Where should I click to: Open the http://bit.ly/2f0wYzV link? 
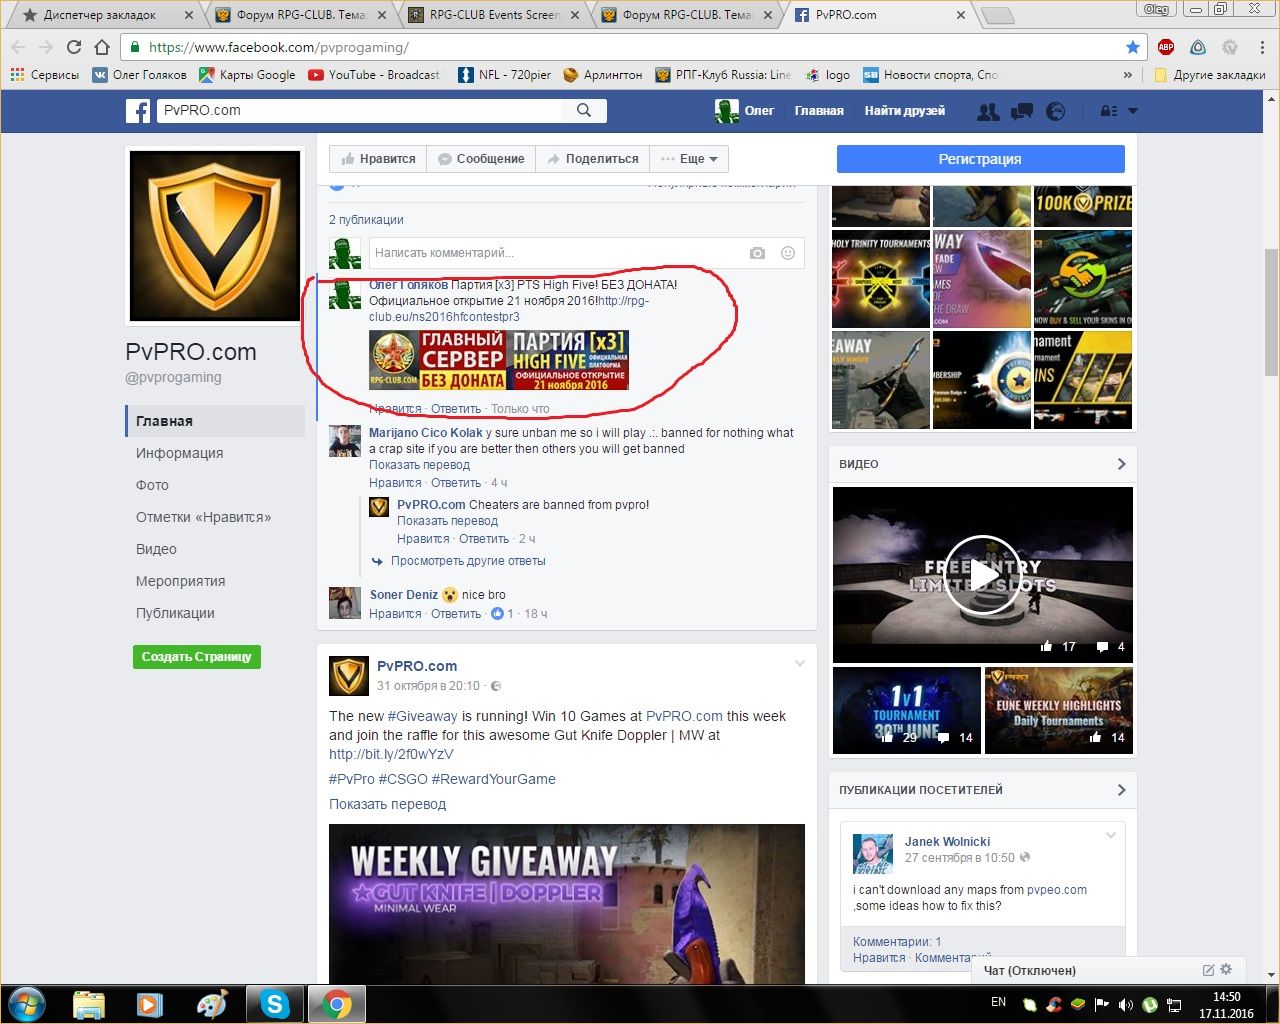pyautogui.click(x=391, y=754)
